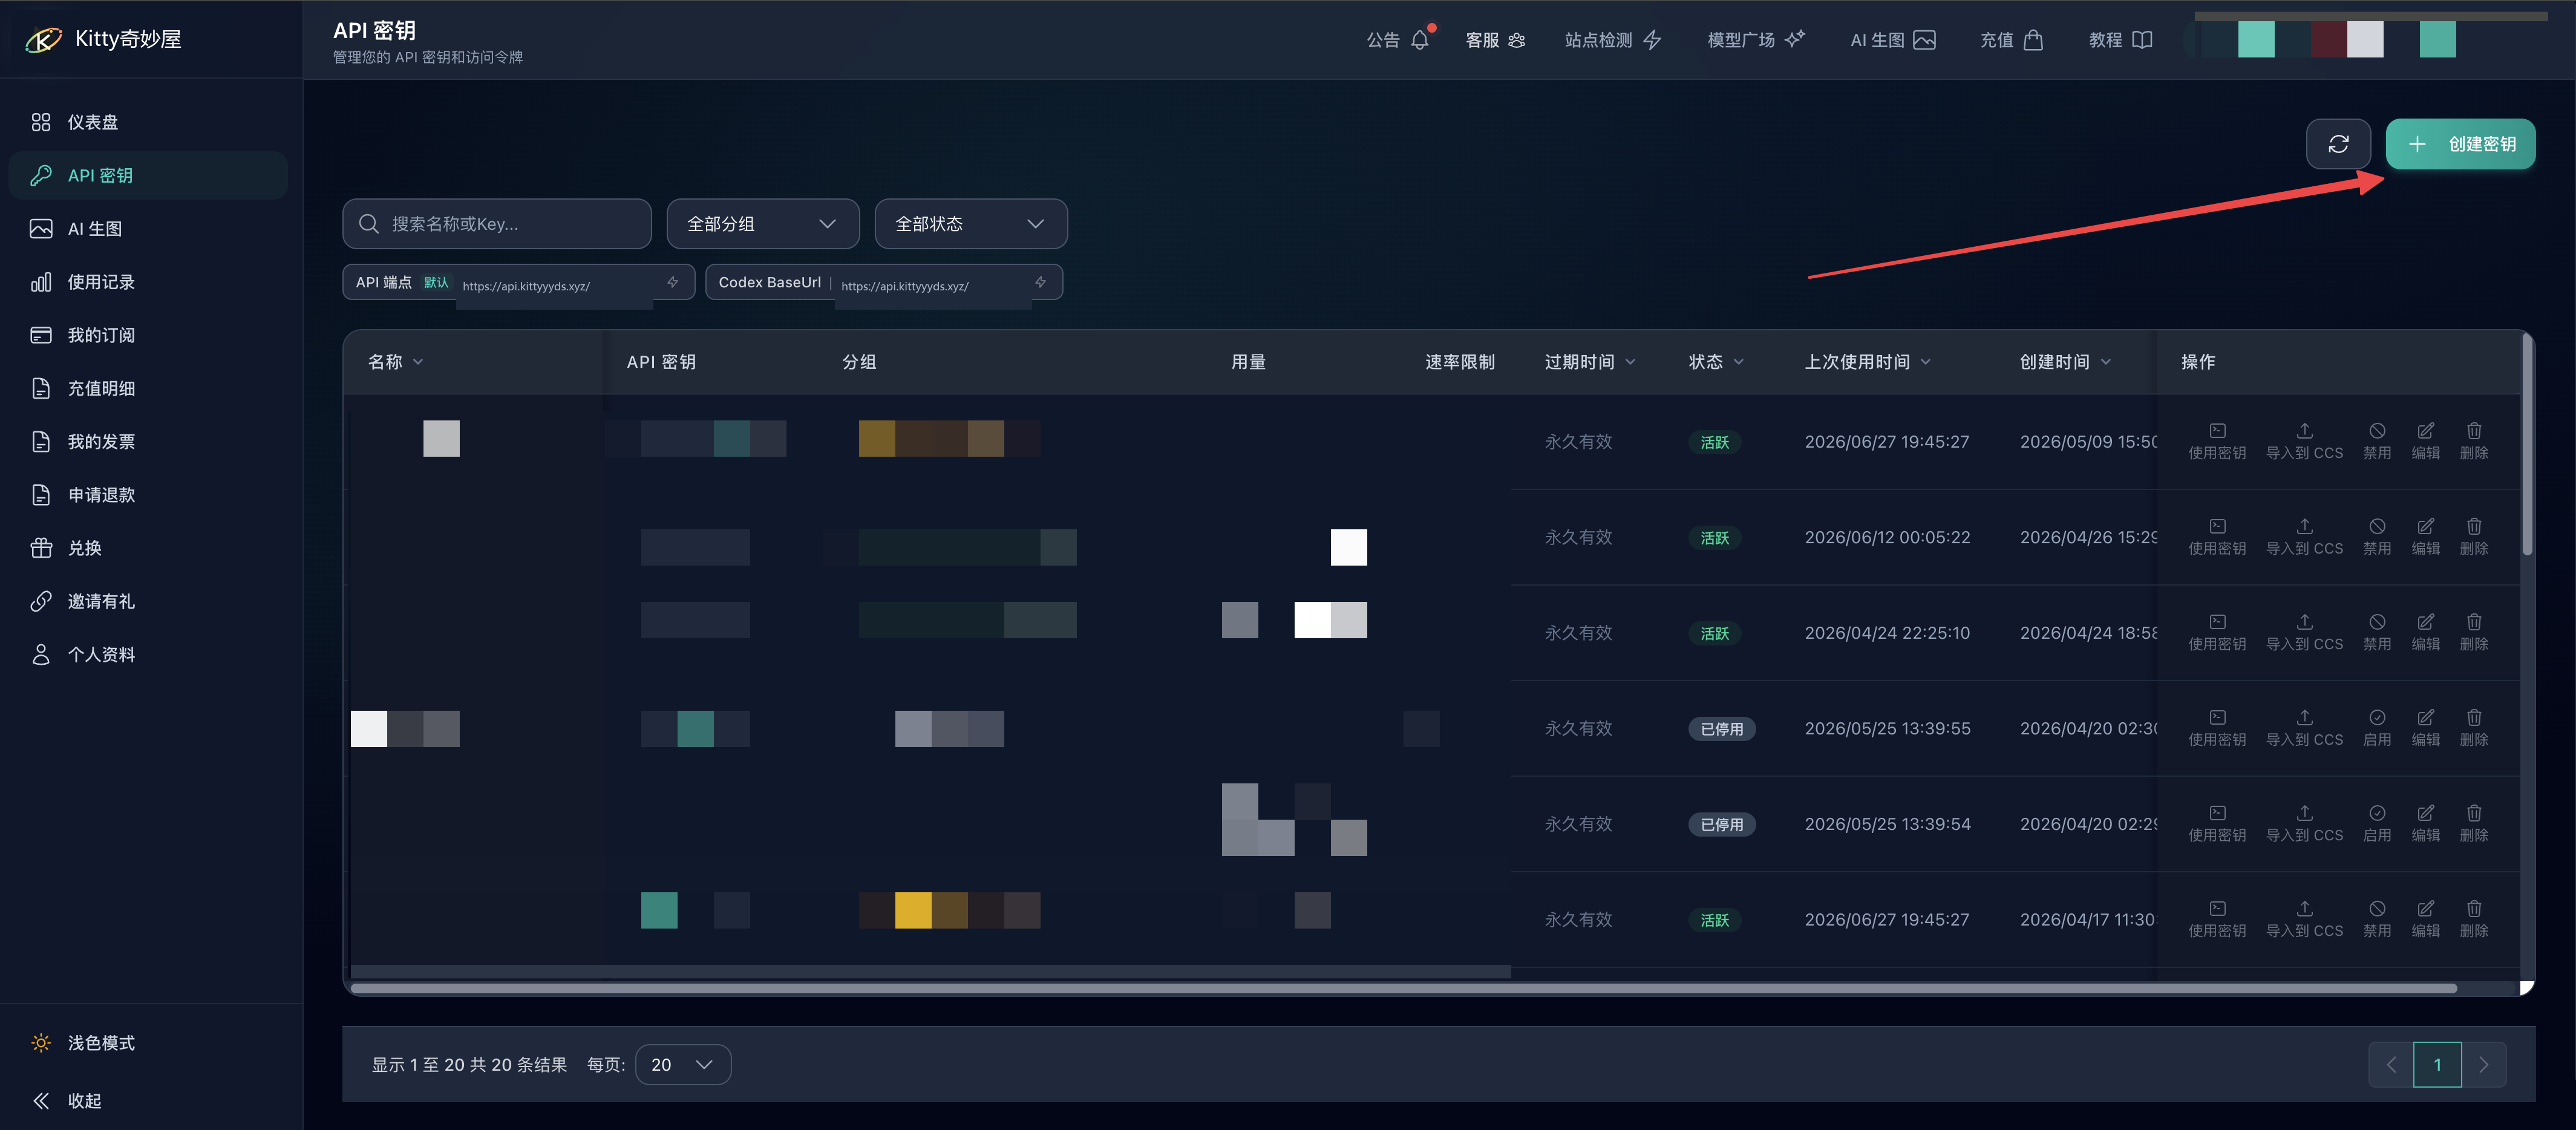Open 我的发票 in the sidebar

click(148, 441)
